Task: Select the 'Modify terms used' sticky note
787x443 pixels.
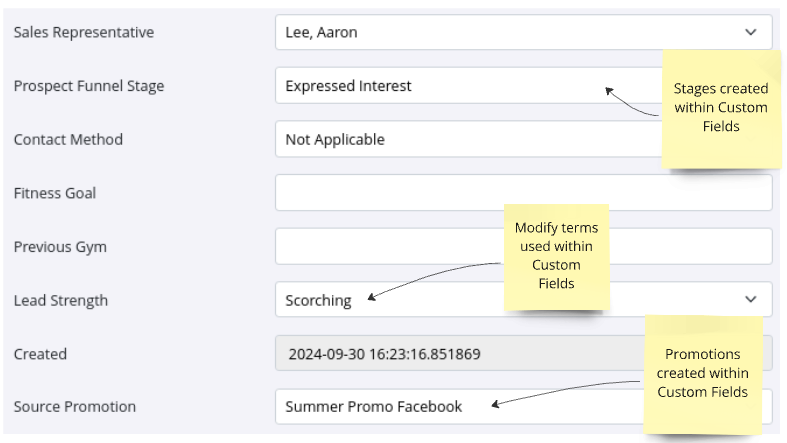Action: point(555,255)
